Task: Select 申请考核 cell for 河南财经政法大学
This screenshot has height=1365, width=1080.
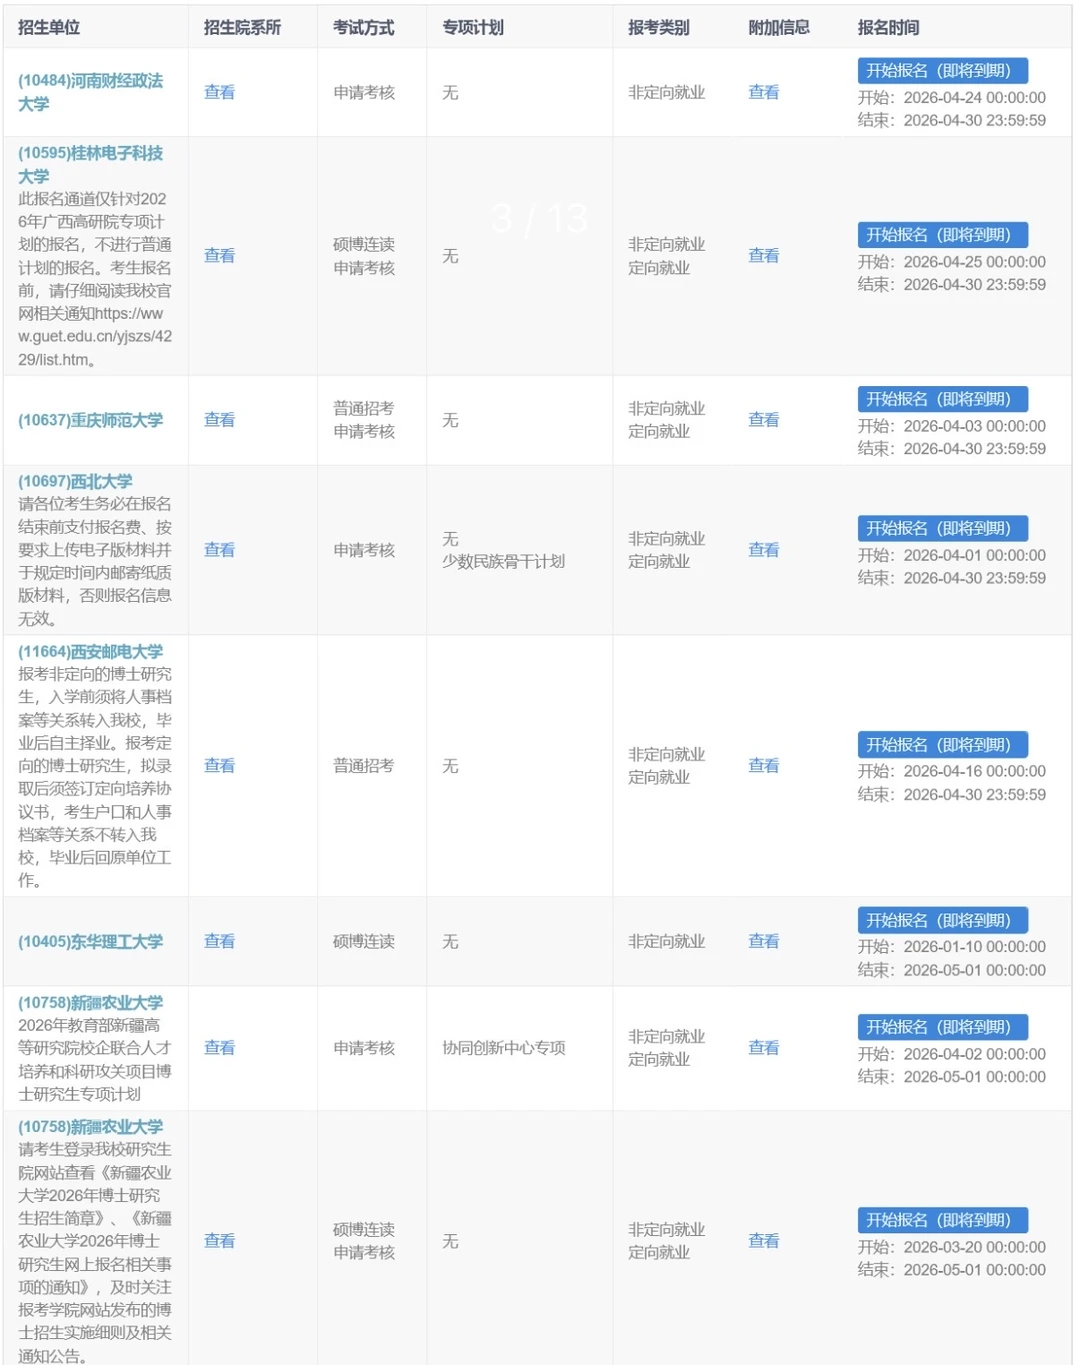Action: tap(364, 92)
